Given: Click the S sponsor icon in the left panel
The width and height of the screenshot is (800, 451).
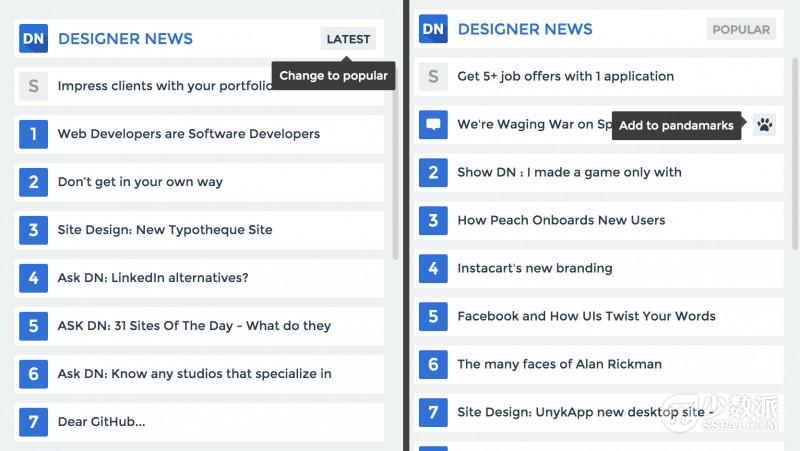Looking at the screenshot, I should (x=33, y=86).
